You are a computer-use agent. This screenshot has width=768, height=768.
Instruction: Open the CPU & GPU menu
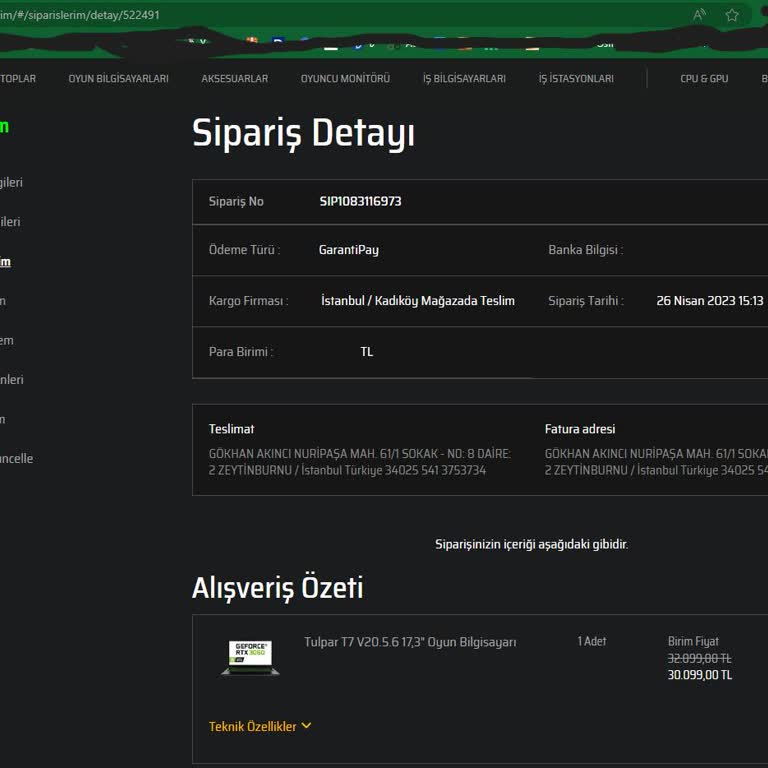pos(704,79)
